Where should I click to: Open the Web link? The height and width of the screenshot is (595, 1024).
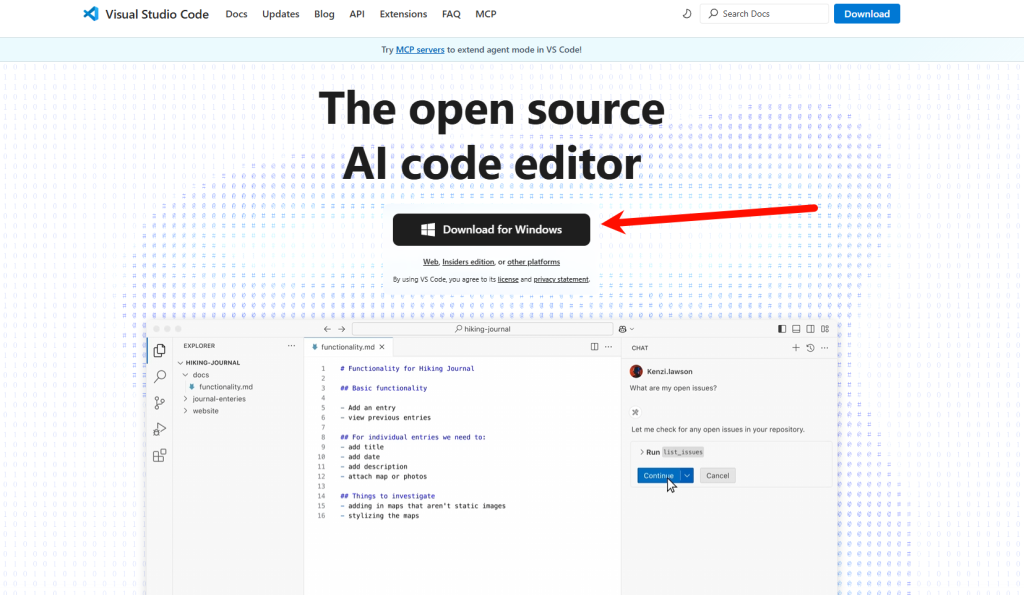pos(430,262)
